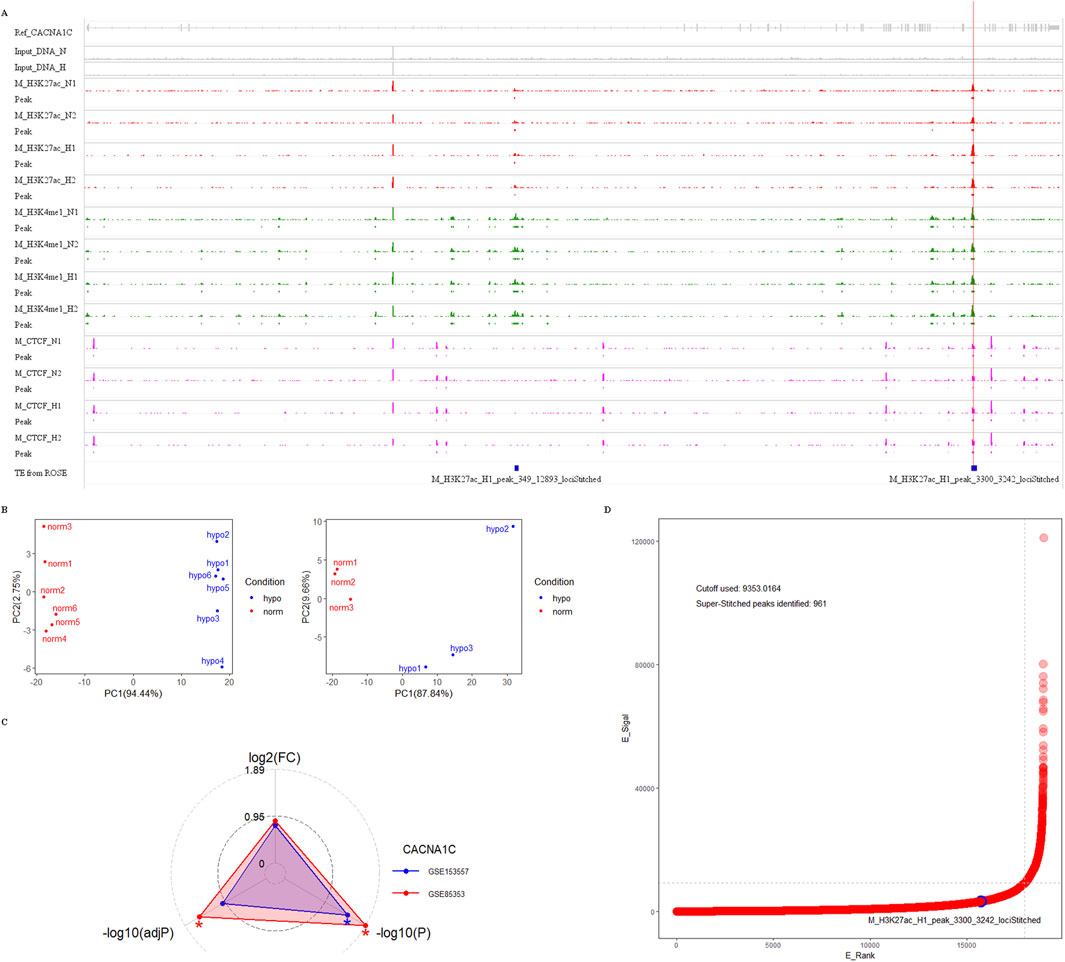Click the hypo6 point label
The width and height of the screenshot is (1065, 962).
coord(200,575)
